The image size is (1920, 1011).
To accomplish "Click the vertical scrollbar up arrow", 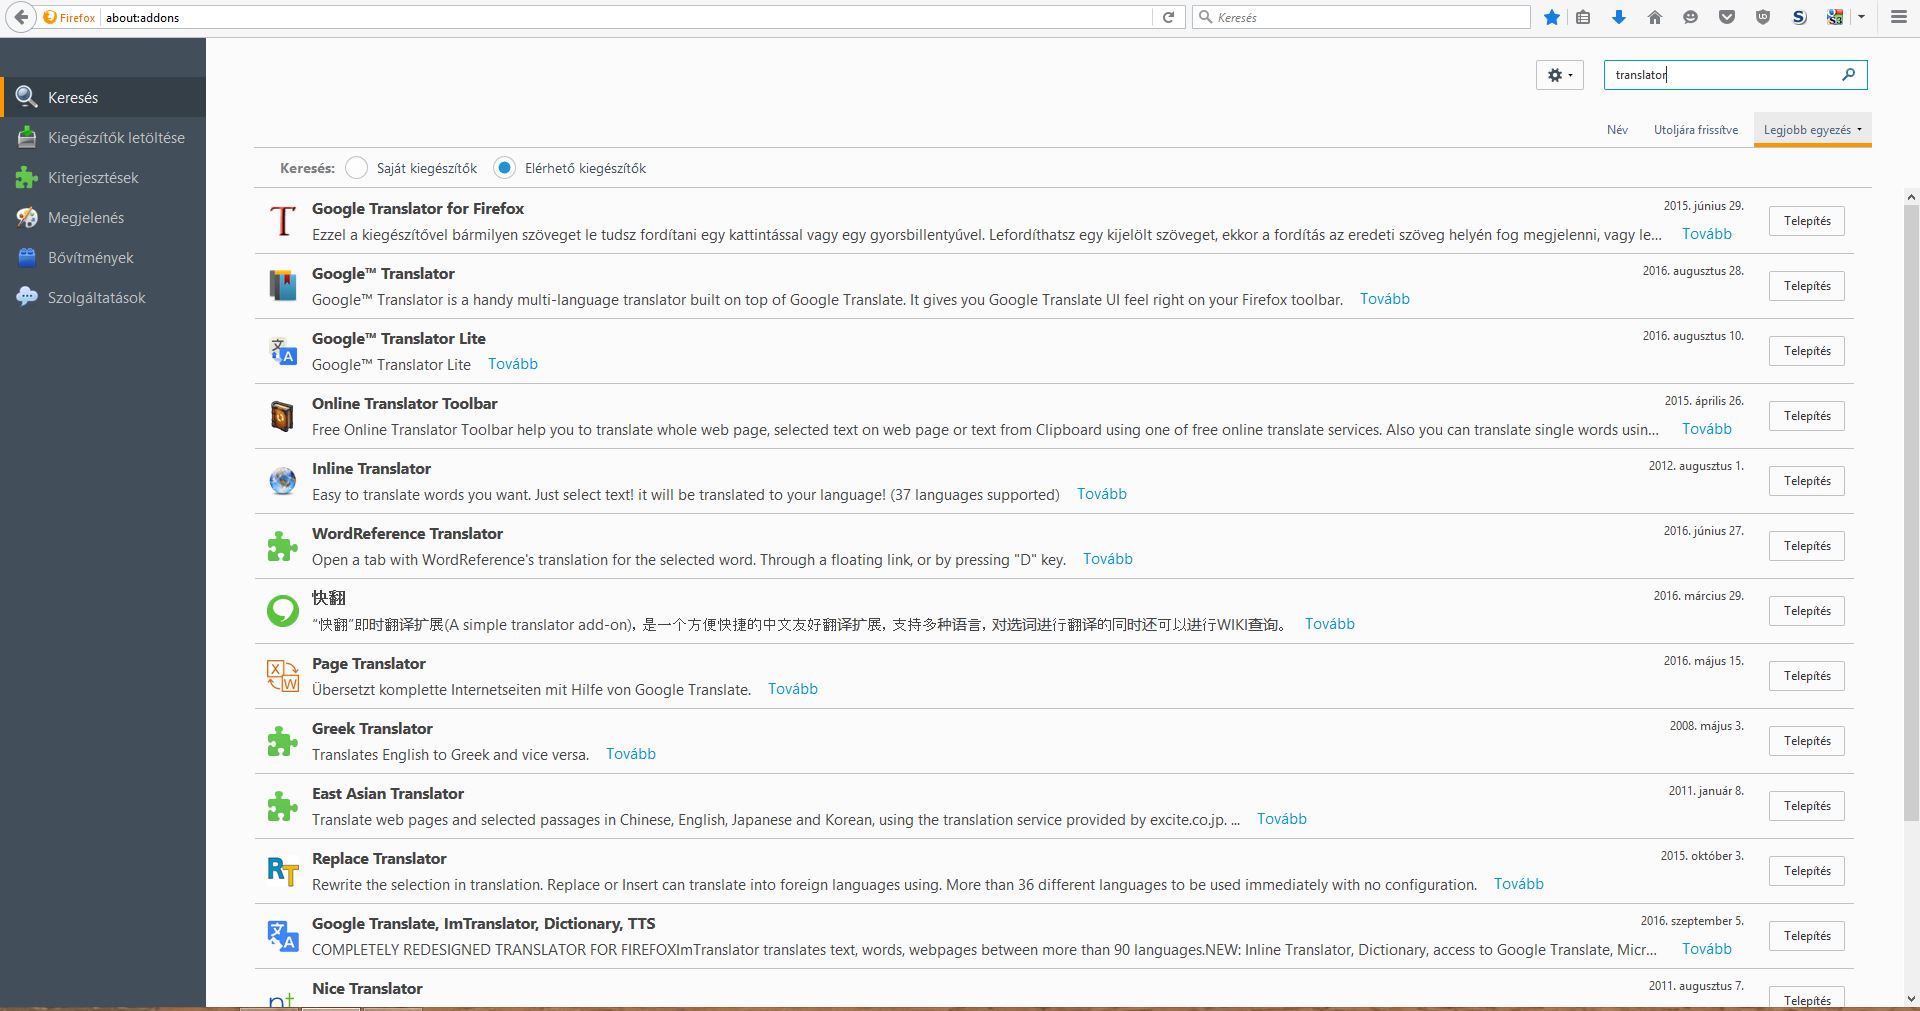I will pyautogui.click(x=1911, y=197).
